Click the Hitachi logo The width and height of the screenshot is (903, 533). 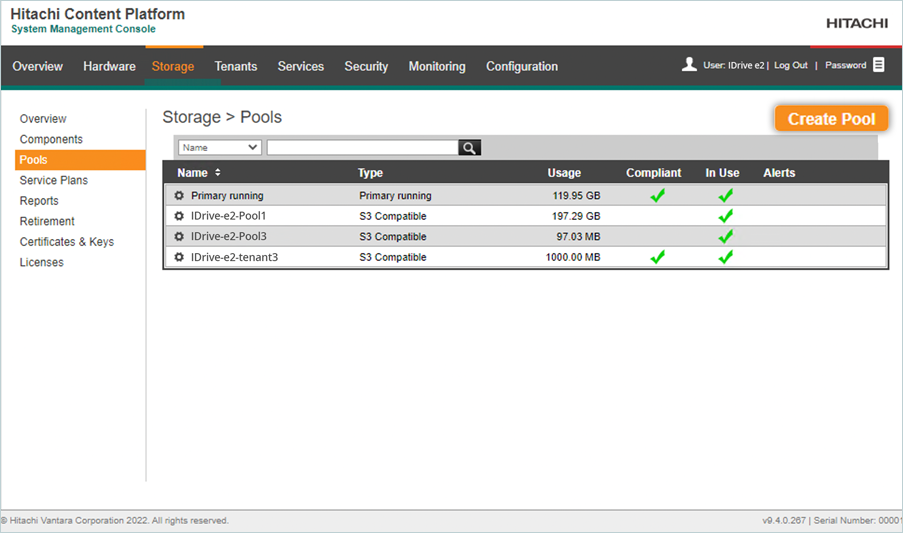[858, 22]
